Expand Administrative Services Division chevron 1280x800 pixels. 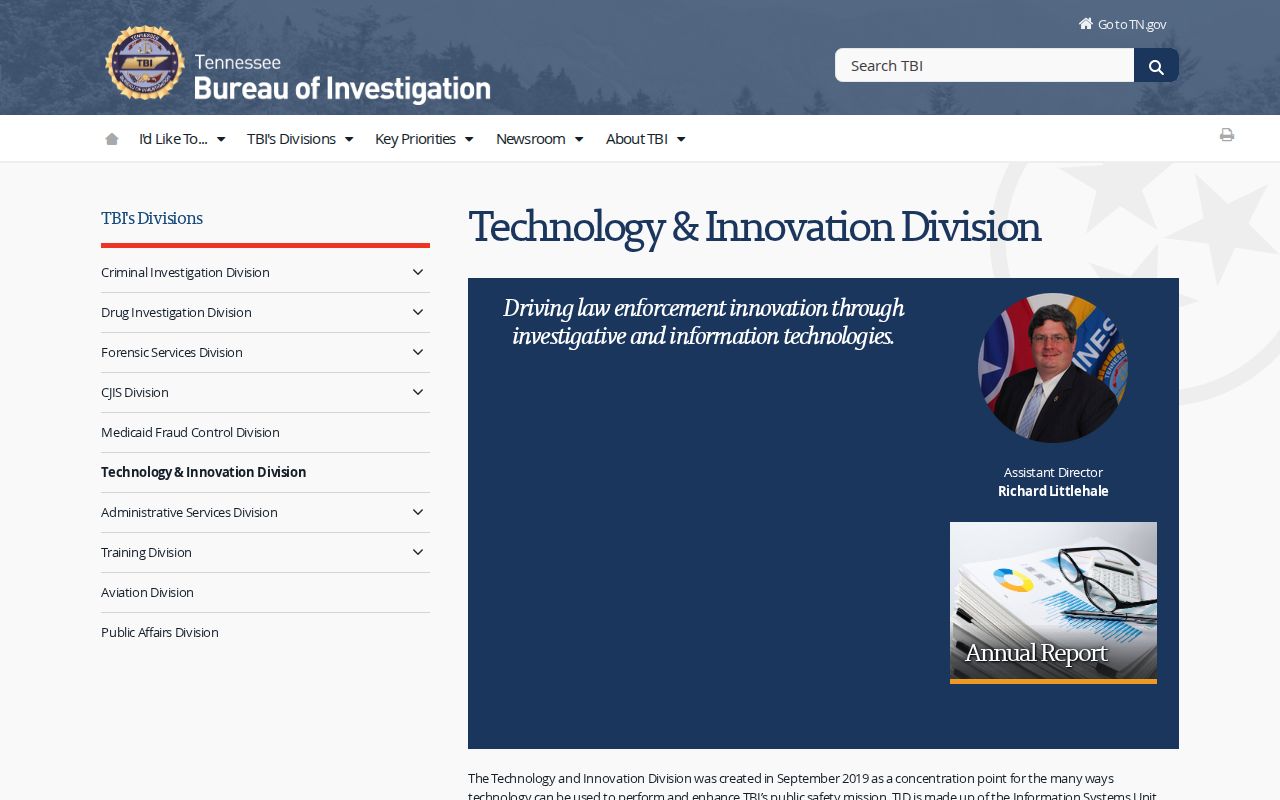(418, 512)
